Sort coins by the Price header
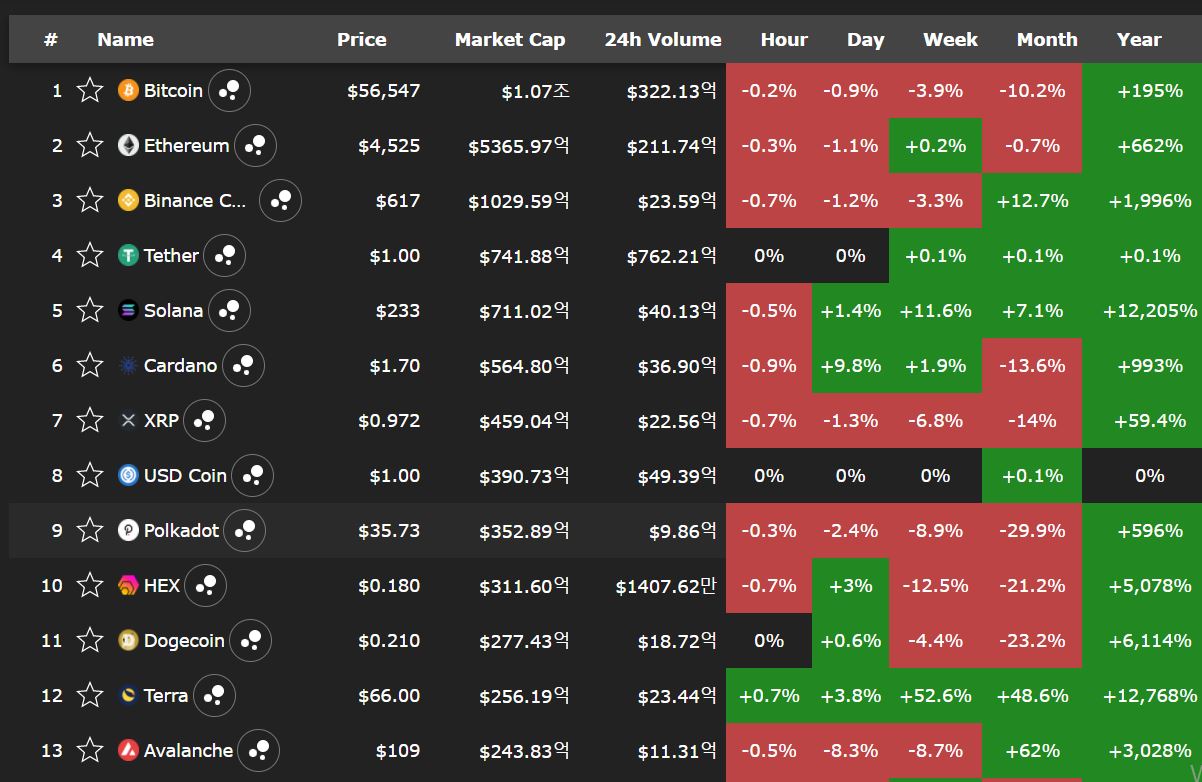 point(362,40)
